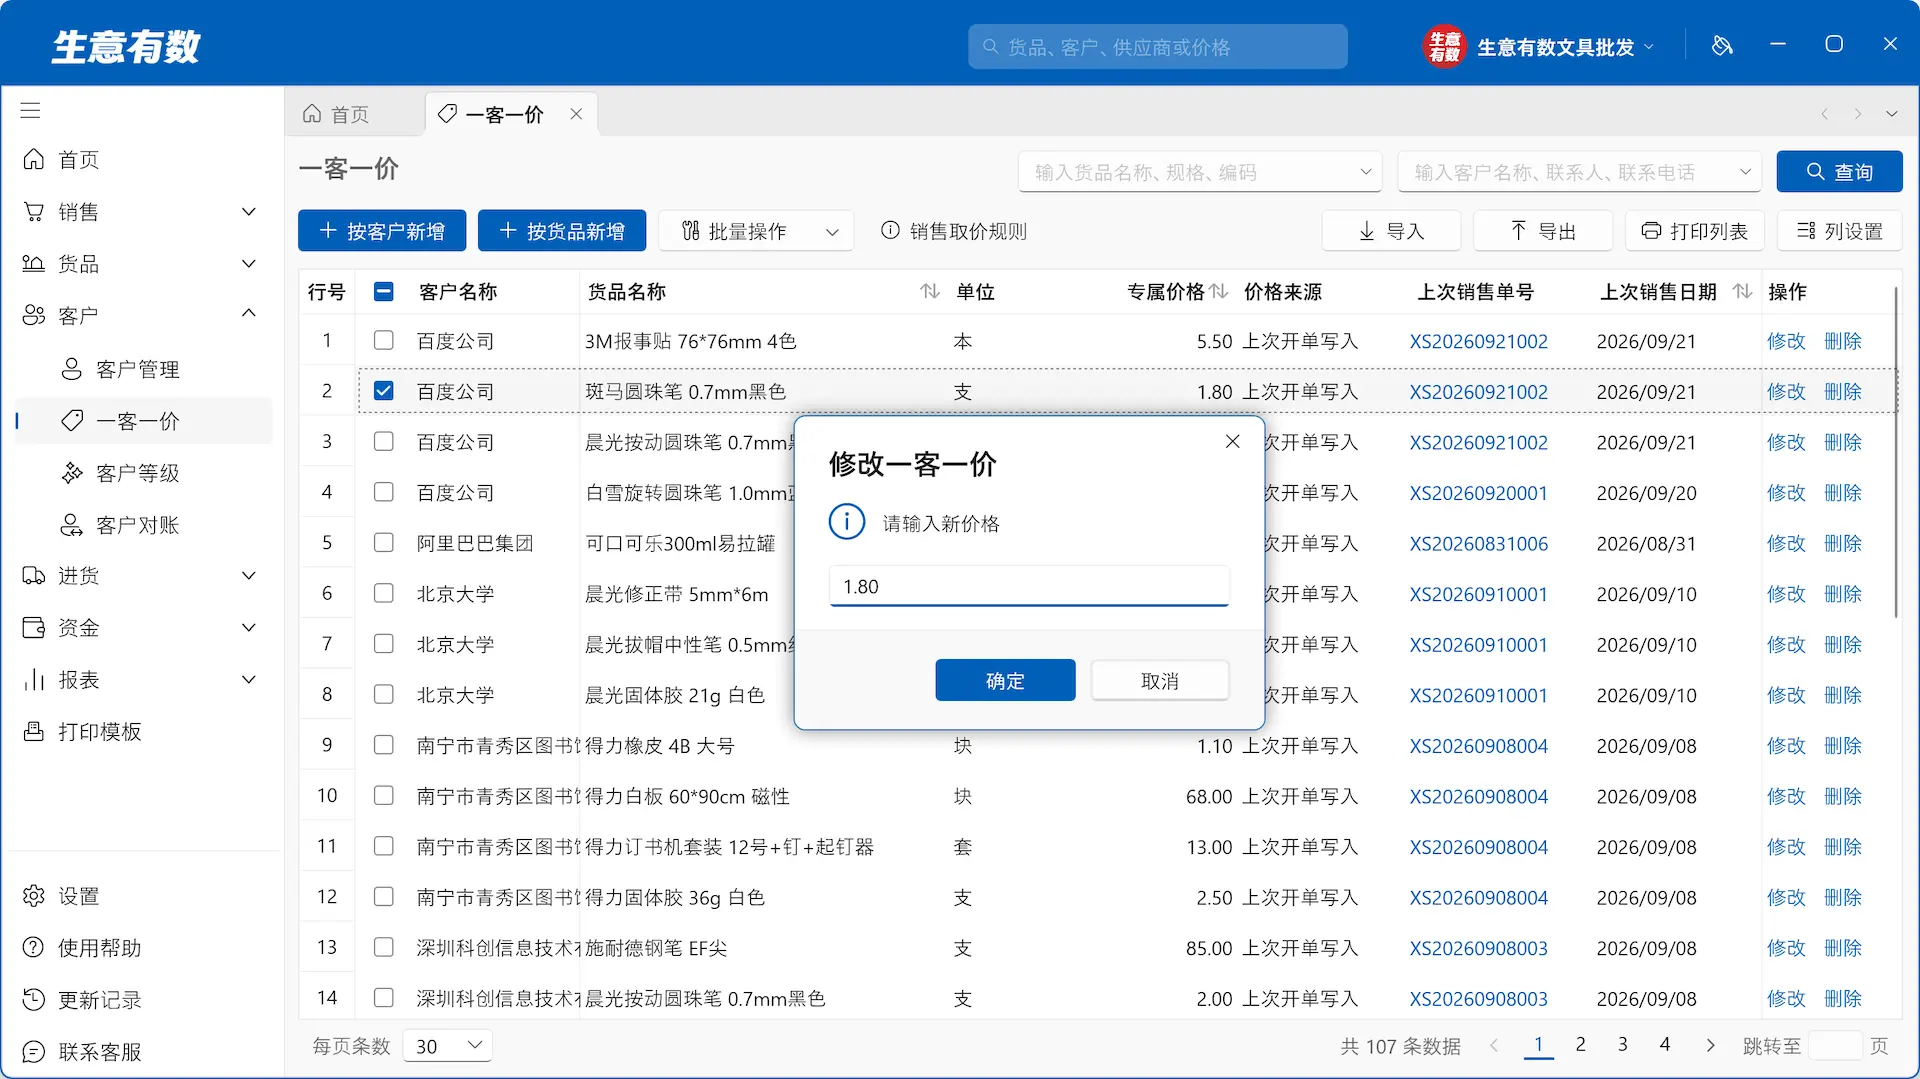This screenshot has height=1079, width=1920.
Task: Uncheck row 2 checkbox for 斑马圆珠笔
Action: click(383, 391)
